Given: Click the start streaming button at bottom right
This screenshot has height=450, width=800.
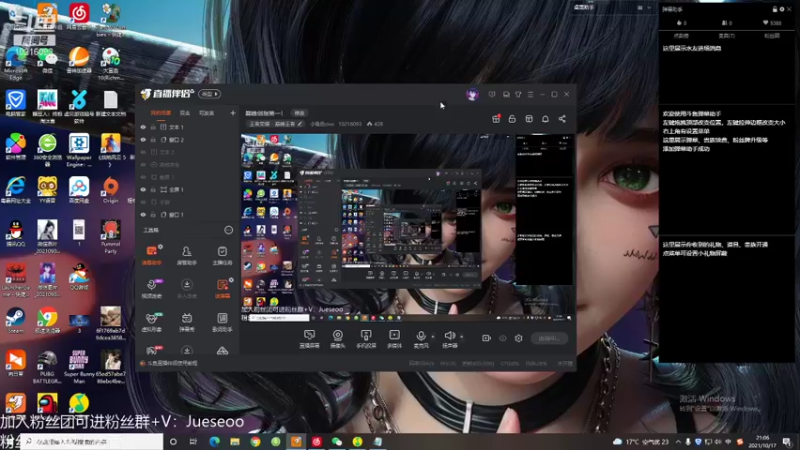Looking at the screenshot, I should point(549,338).
